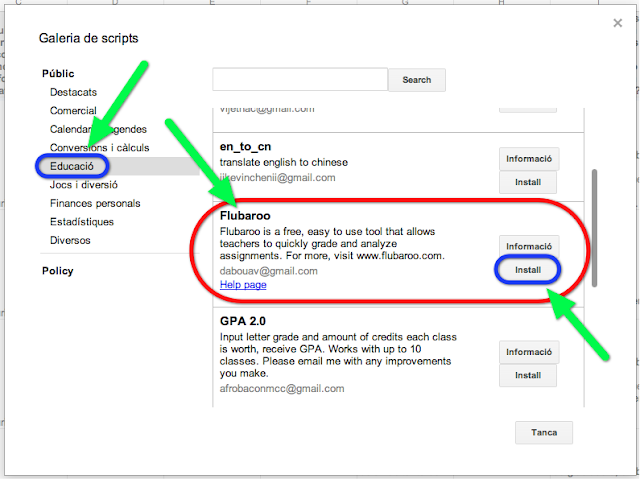Screen dimensions: 640x479
Task: Click Informació for en_to_cn script
Action: click(x=529, y=159)
